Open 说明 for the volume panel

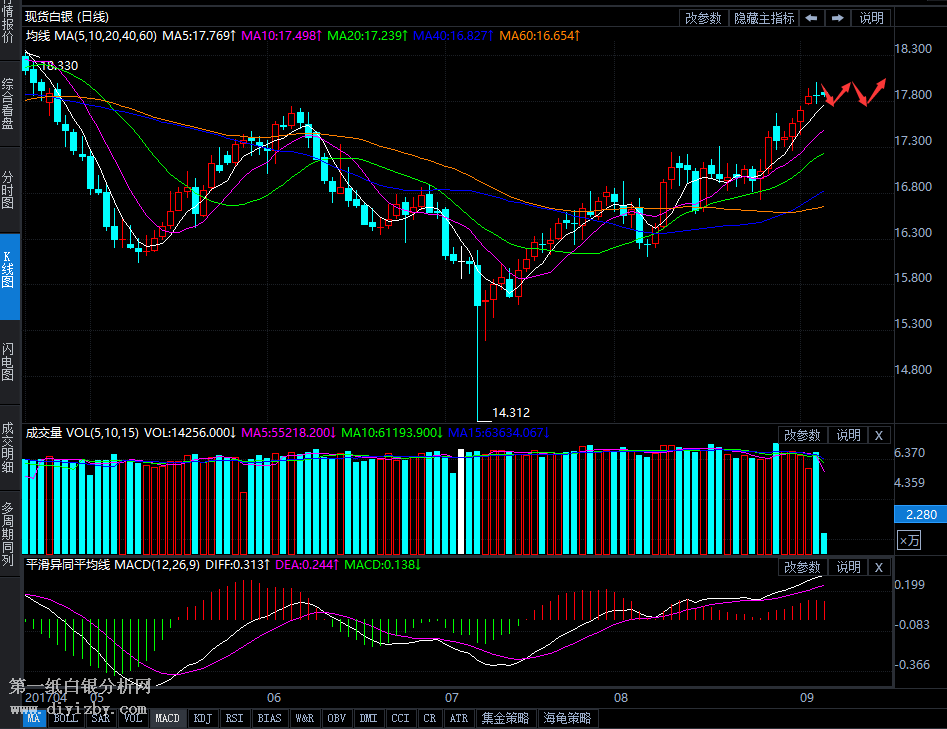point(848,435)
